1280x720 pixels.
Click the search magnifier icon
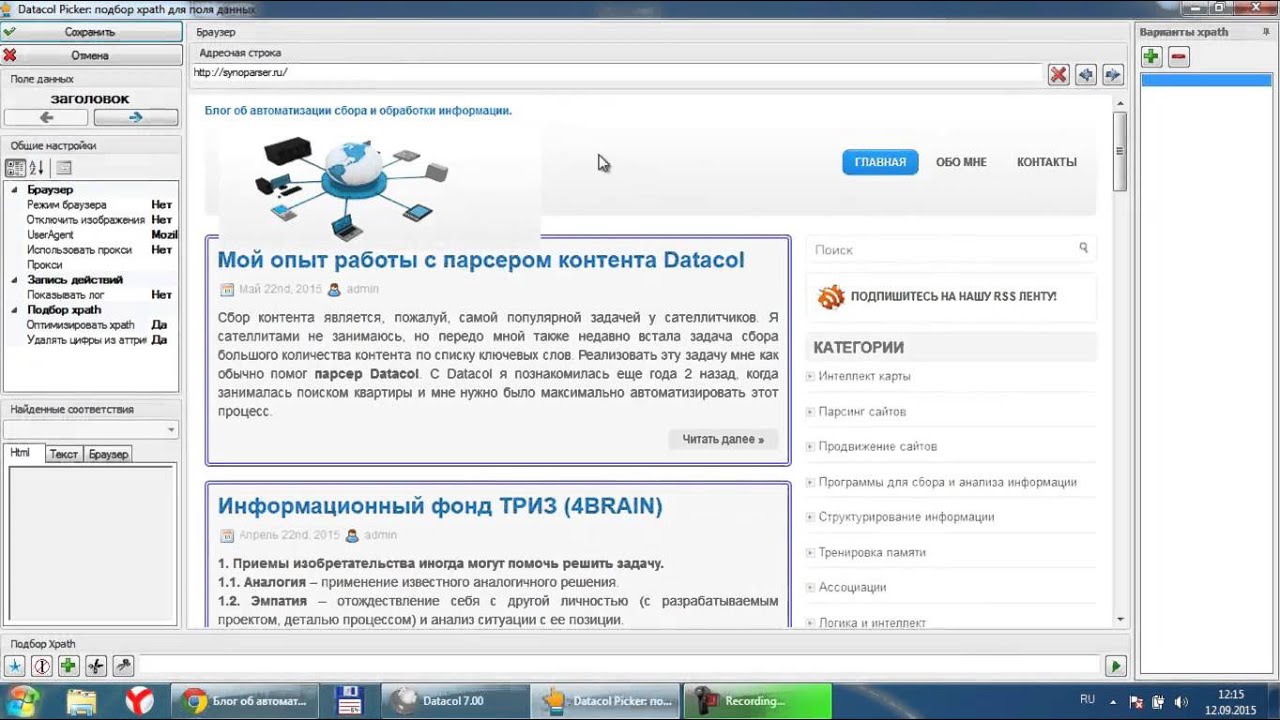1083,247
